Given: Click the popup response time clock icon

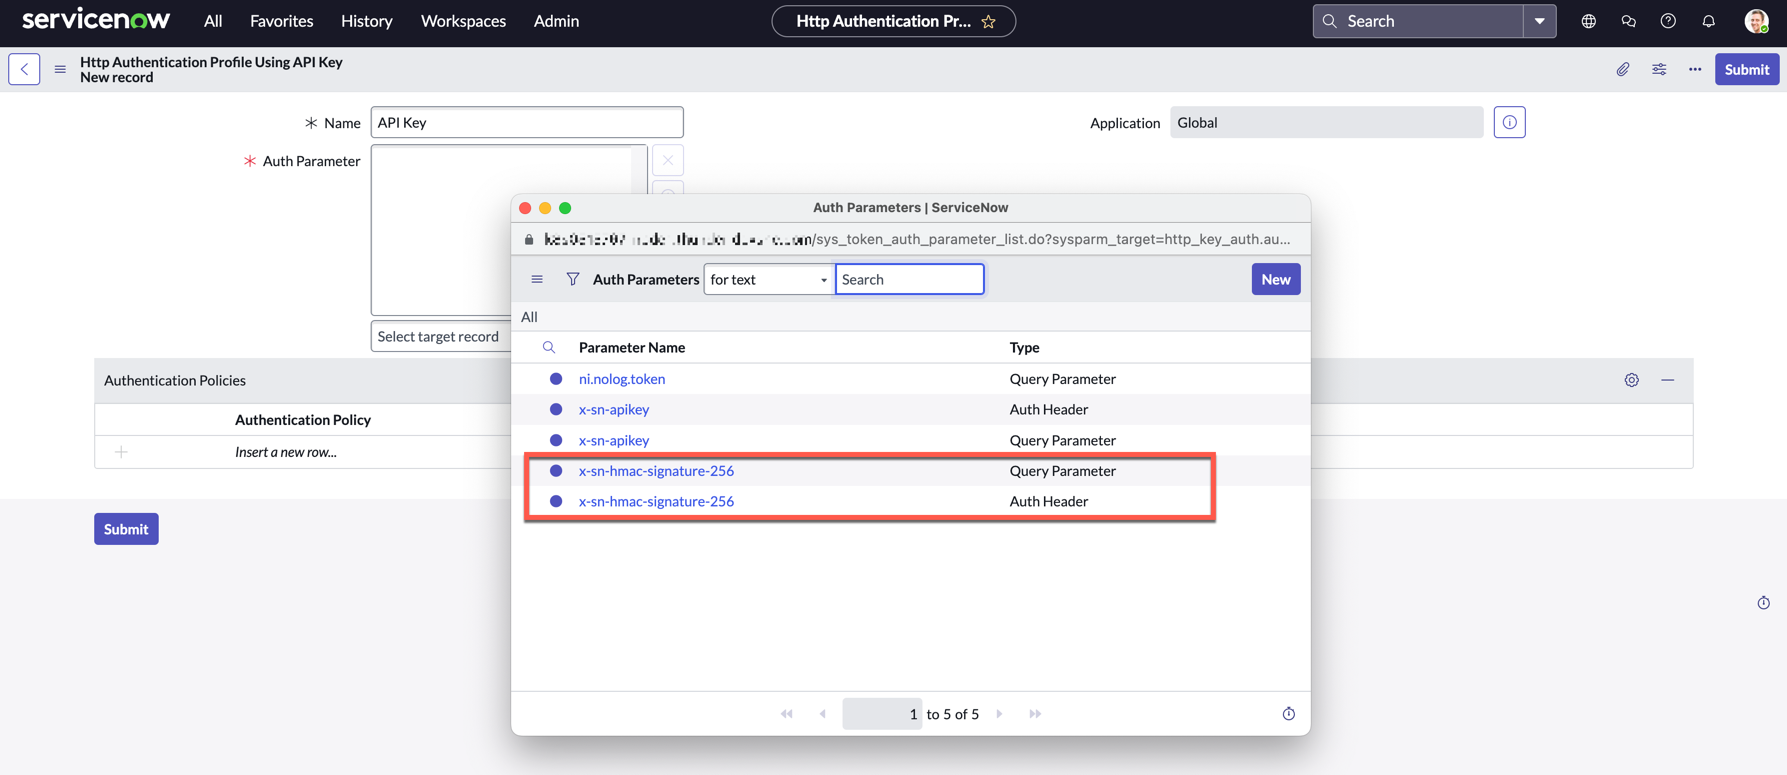Looking at the screenshot, I should [x=1289, y=713].
